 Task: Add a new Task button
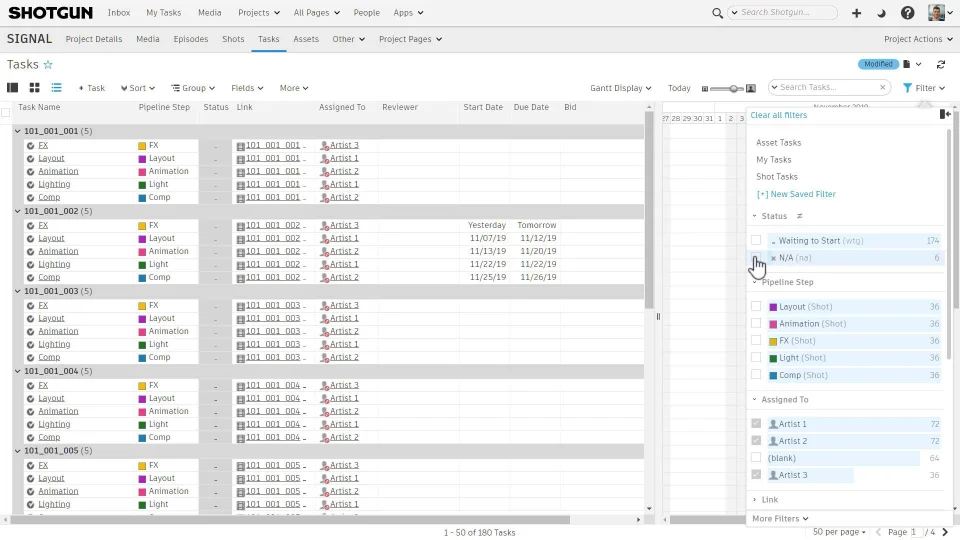coord(92,88)
